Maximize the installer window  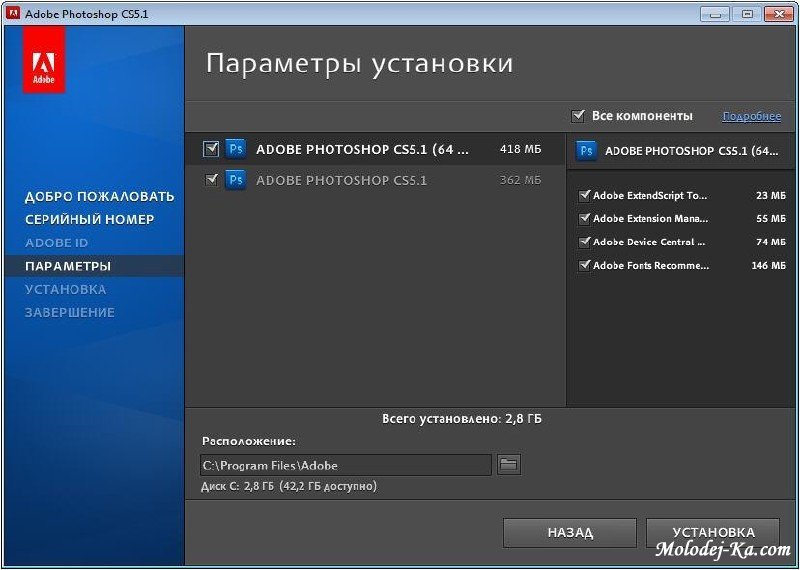(747, 14)
